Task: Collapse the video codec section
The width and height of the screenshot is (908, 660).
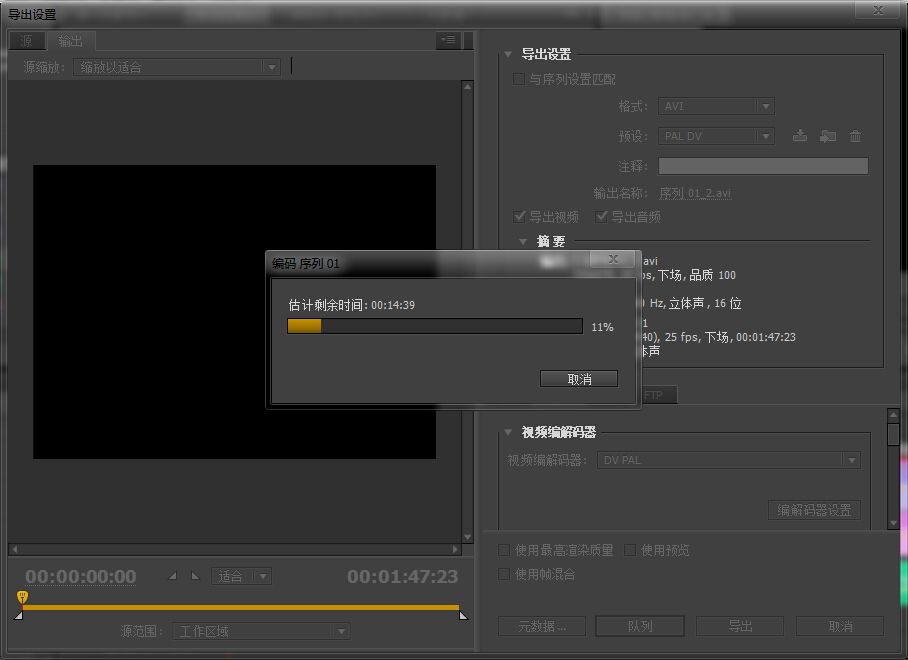Action: pos(508,432)
